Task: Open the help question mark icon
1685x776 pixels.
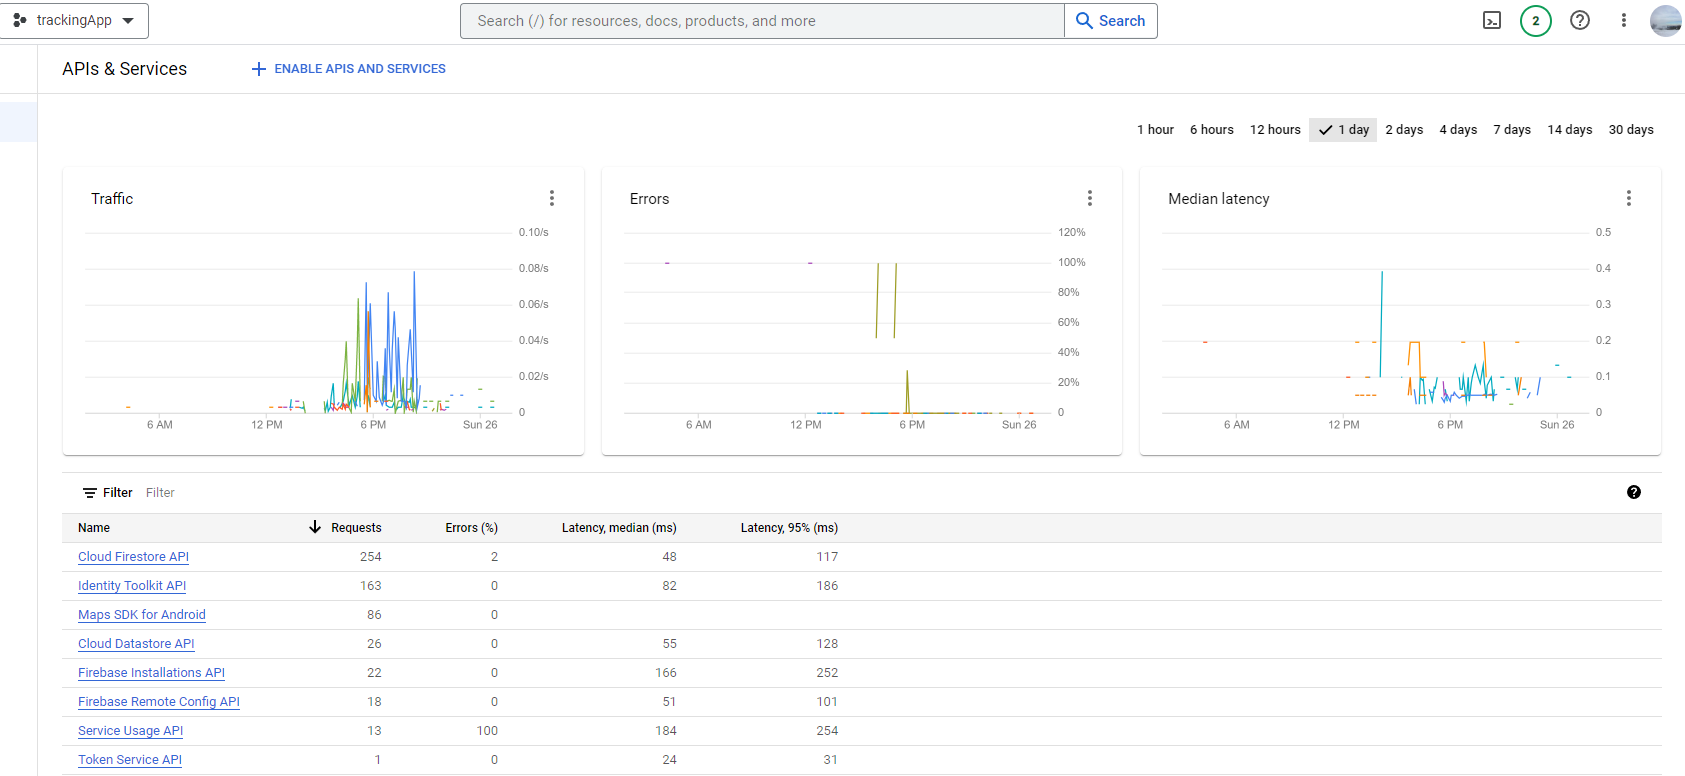Action: coord(1580,21)
